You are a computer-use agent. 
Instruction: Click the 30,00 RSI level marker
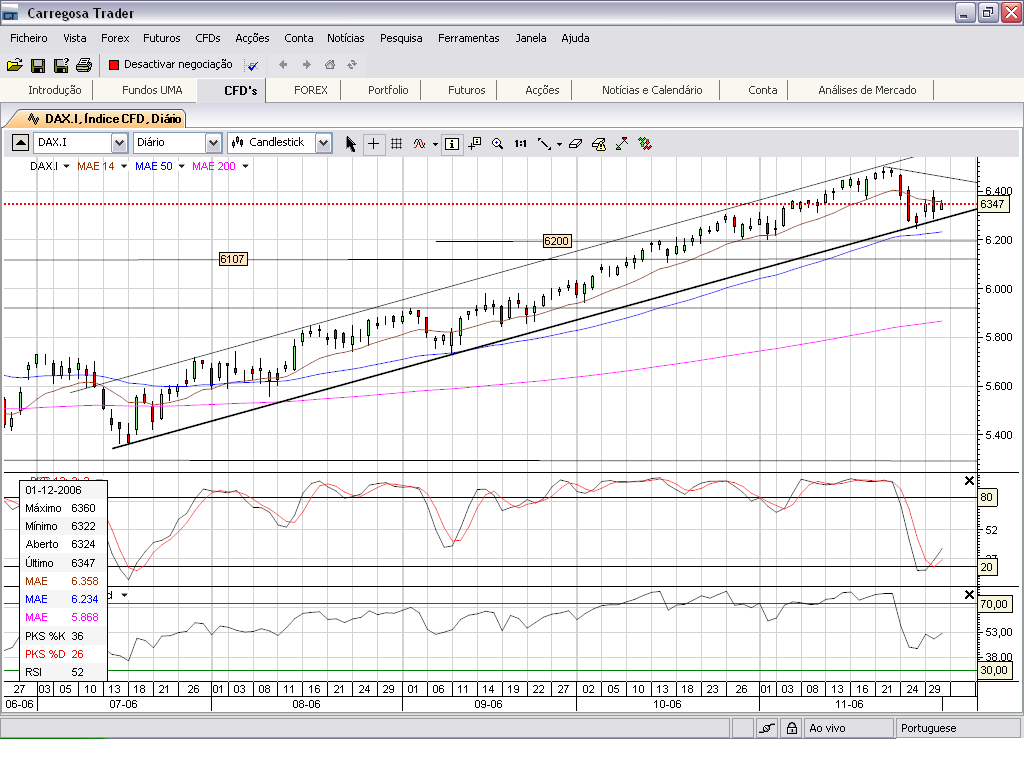point(994,670)
